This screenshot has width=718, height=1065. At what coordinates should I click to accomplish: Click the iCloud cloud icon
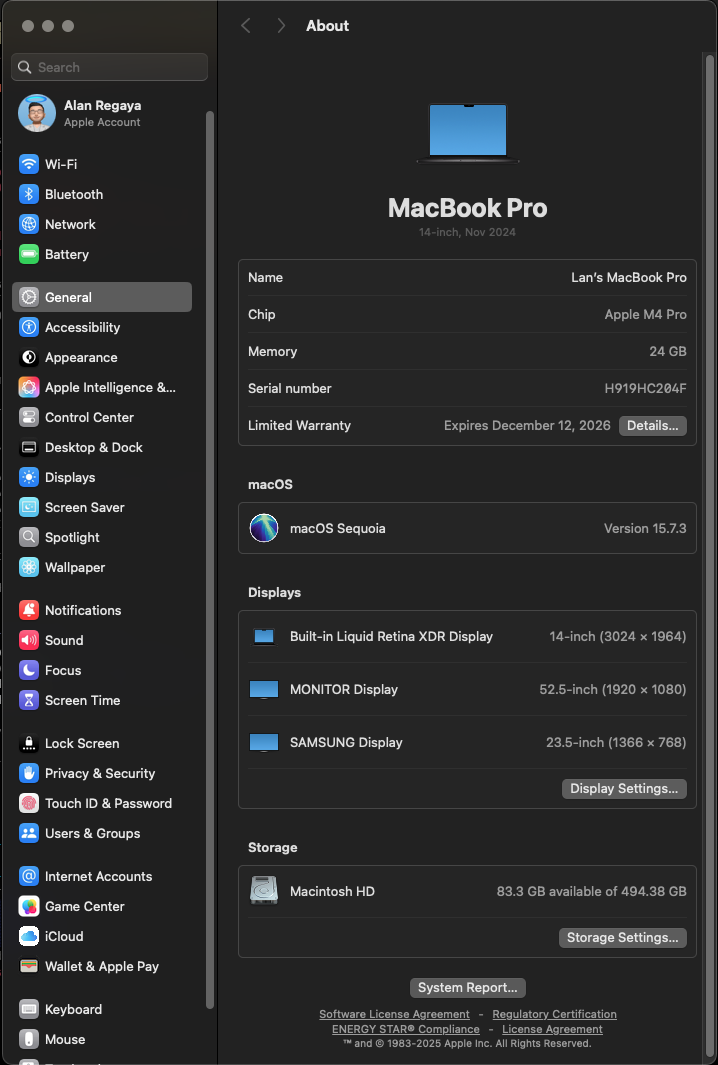(x=29, y=936)
